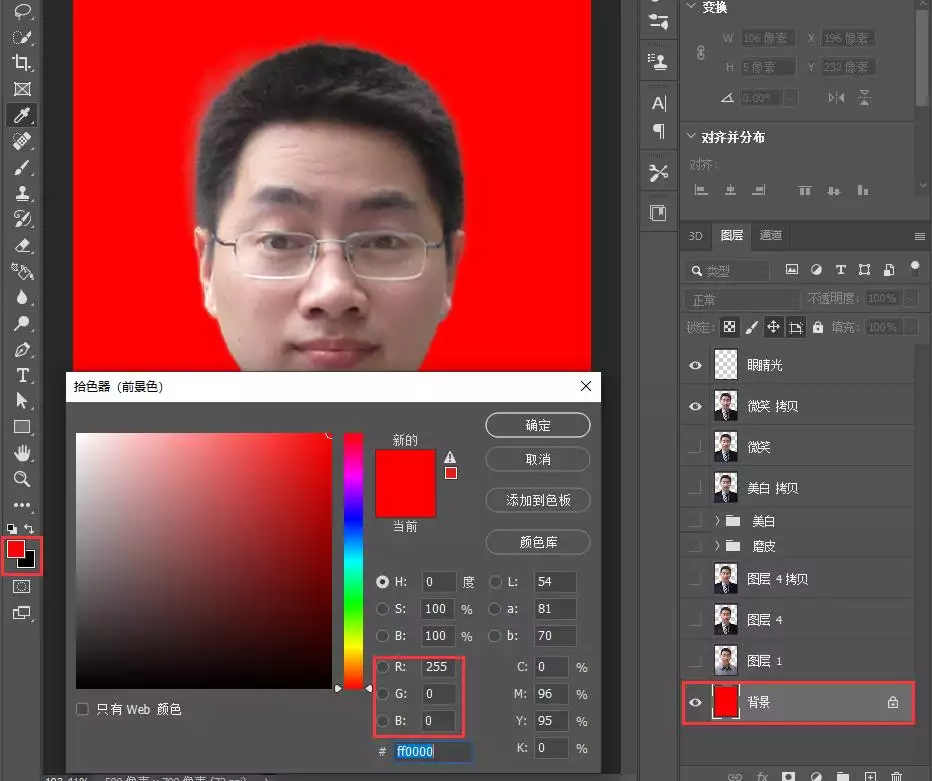Image resolution: width=932 pixels, height=781 pixels.
Task: Select the L lightness radio button
Action: 495,582
